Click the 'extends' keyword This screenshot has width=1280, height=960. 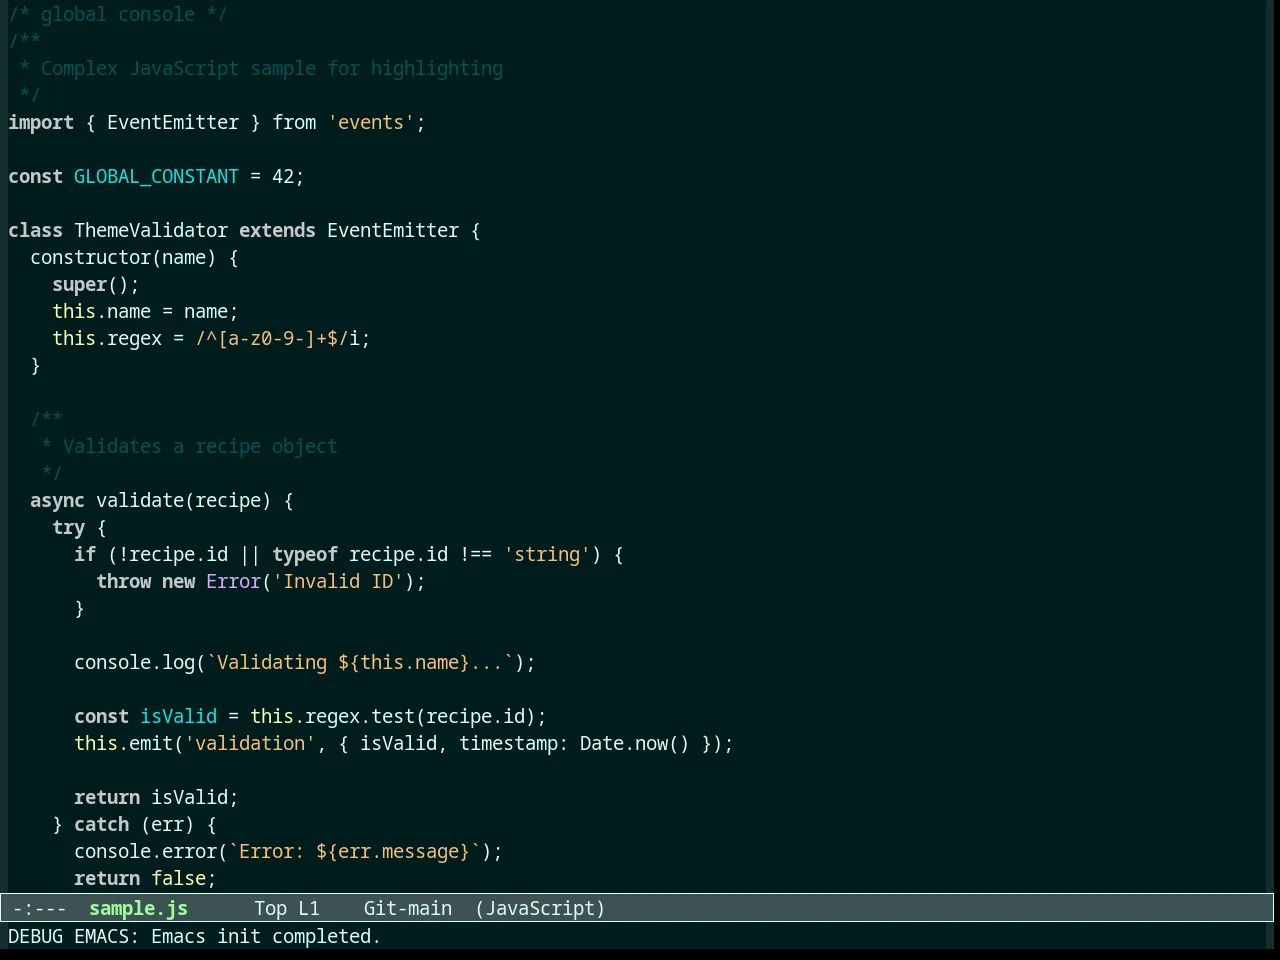(277, 230)
